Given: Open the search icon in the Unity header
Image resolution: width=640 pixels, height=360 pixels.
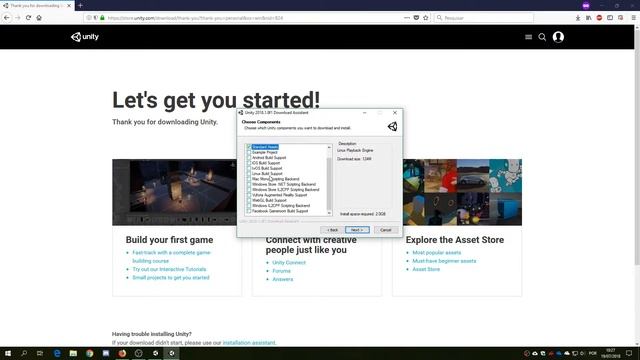Looking at the screenshot, I should tap(542, 37).
